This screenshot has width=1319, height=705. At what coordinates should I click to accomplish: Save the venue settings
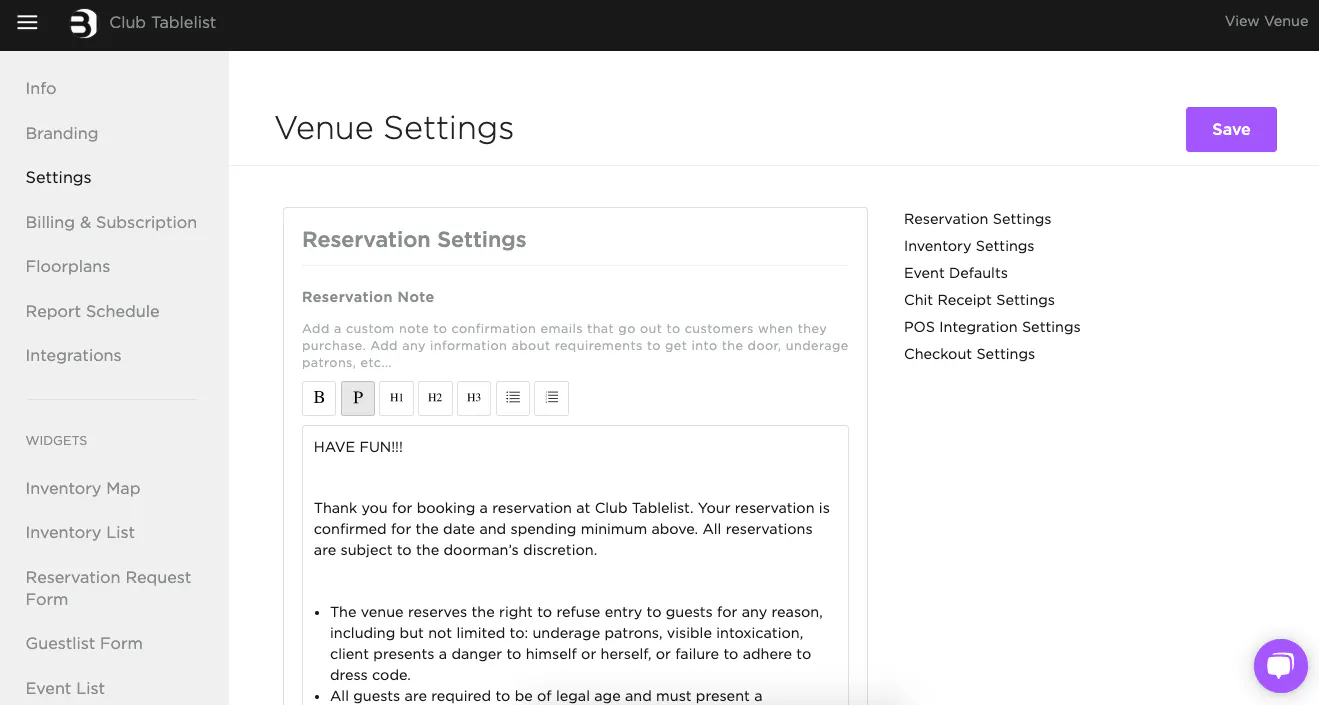[1230, 130]
